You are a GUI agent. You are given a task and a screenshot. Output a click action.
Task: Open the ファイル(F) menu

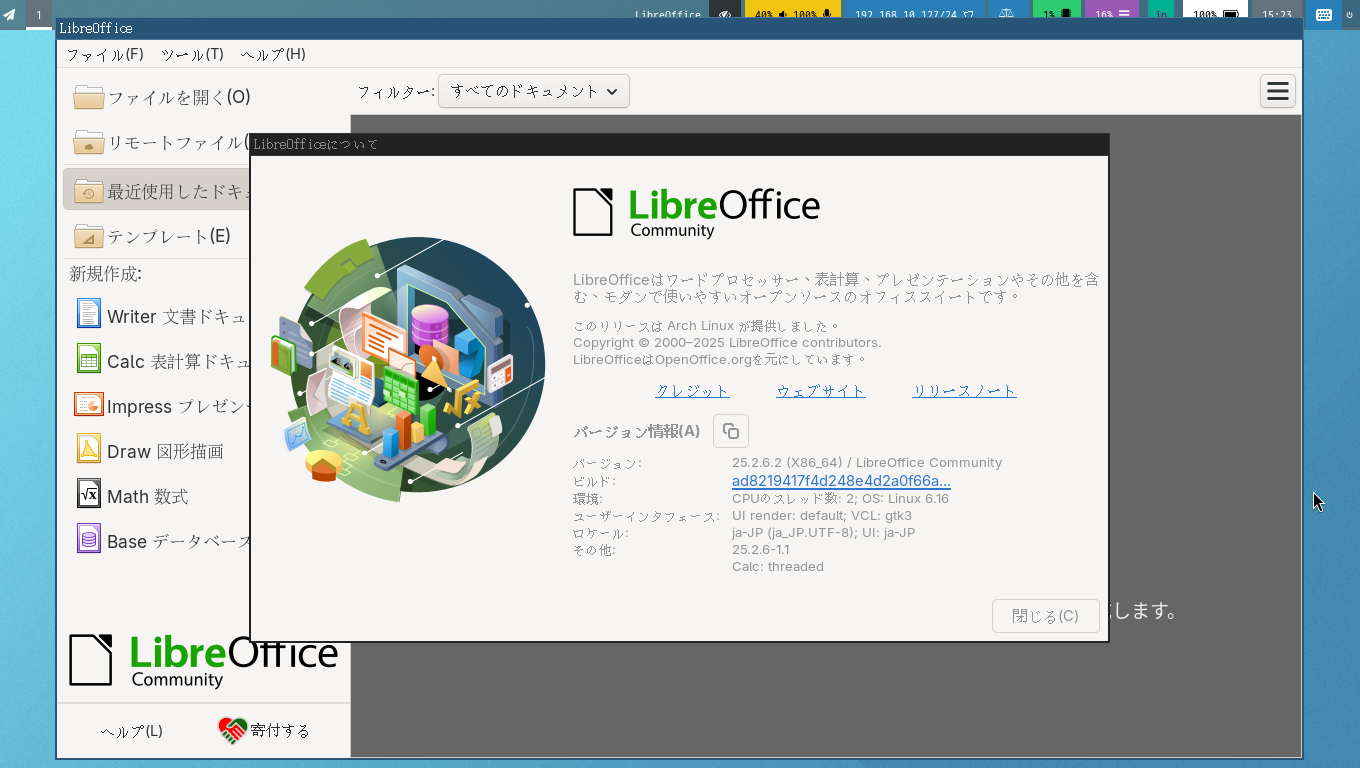click(105, 54)
